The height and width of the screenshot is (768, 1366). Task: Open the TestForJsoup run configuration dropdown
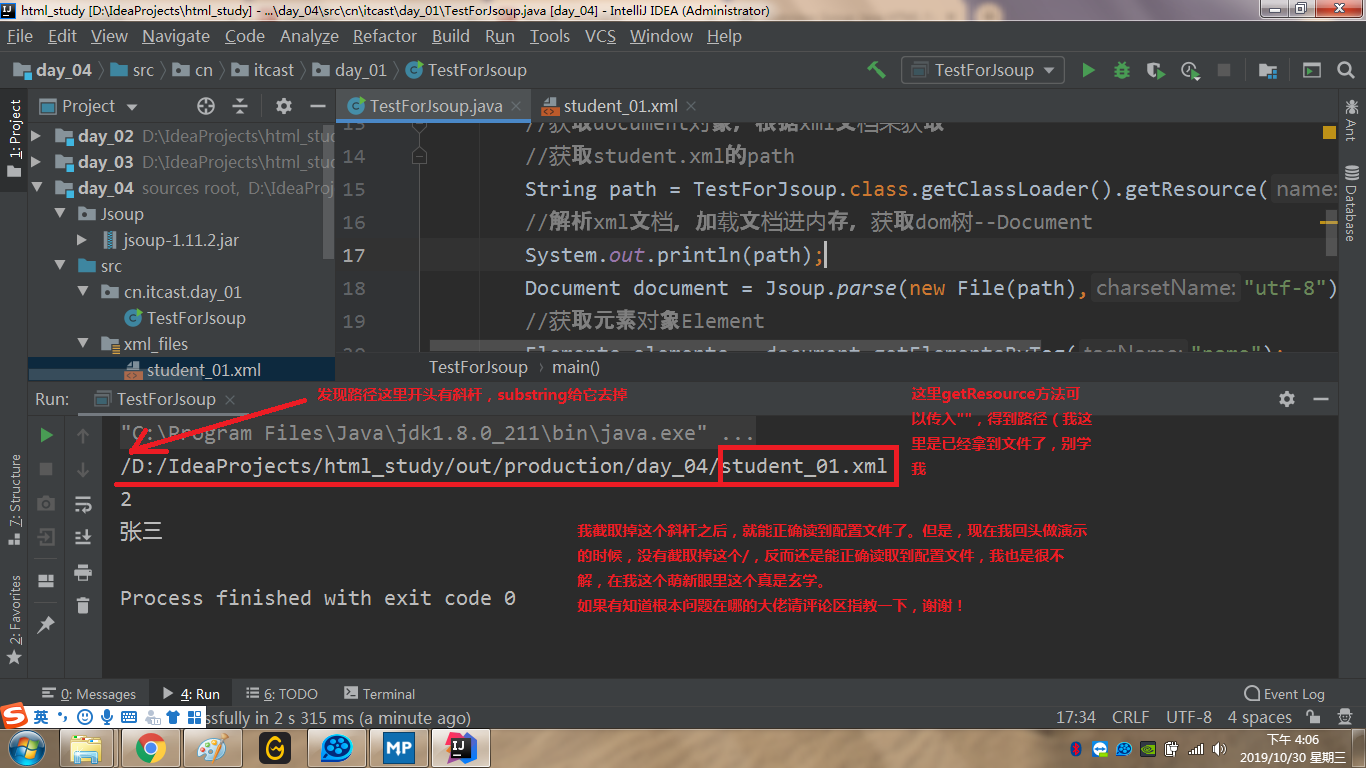click(x=982, y=70)
